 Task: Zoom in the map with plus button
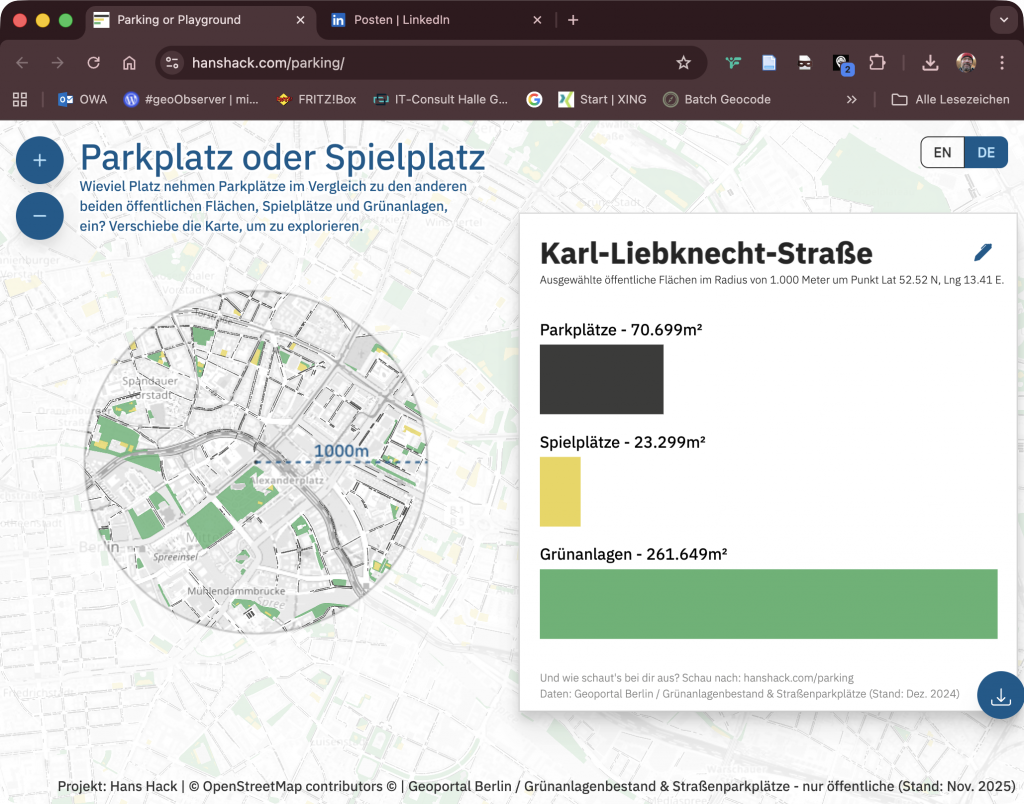[x=40, y=160]
